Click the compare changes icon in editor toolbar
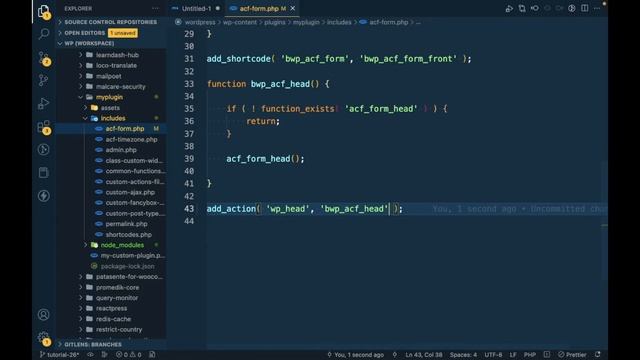The width and height of the screenshot is (640, 360). coord(522,8)
